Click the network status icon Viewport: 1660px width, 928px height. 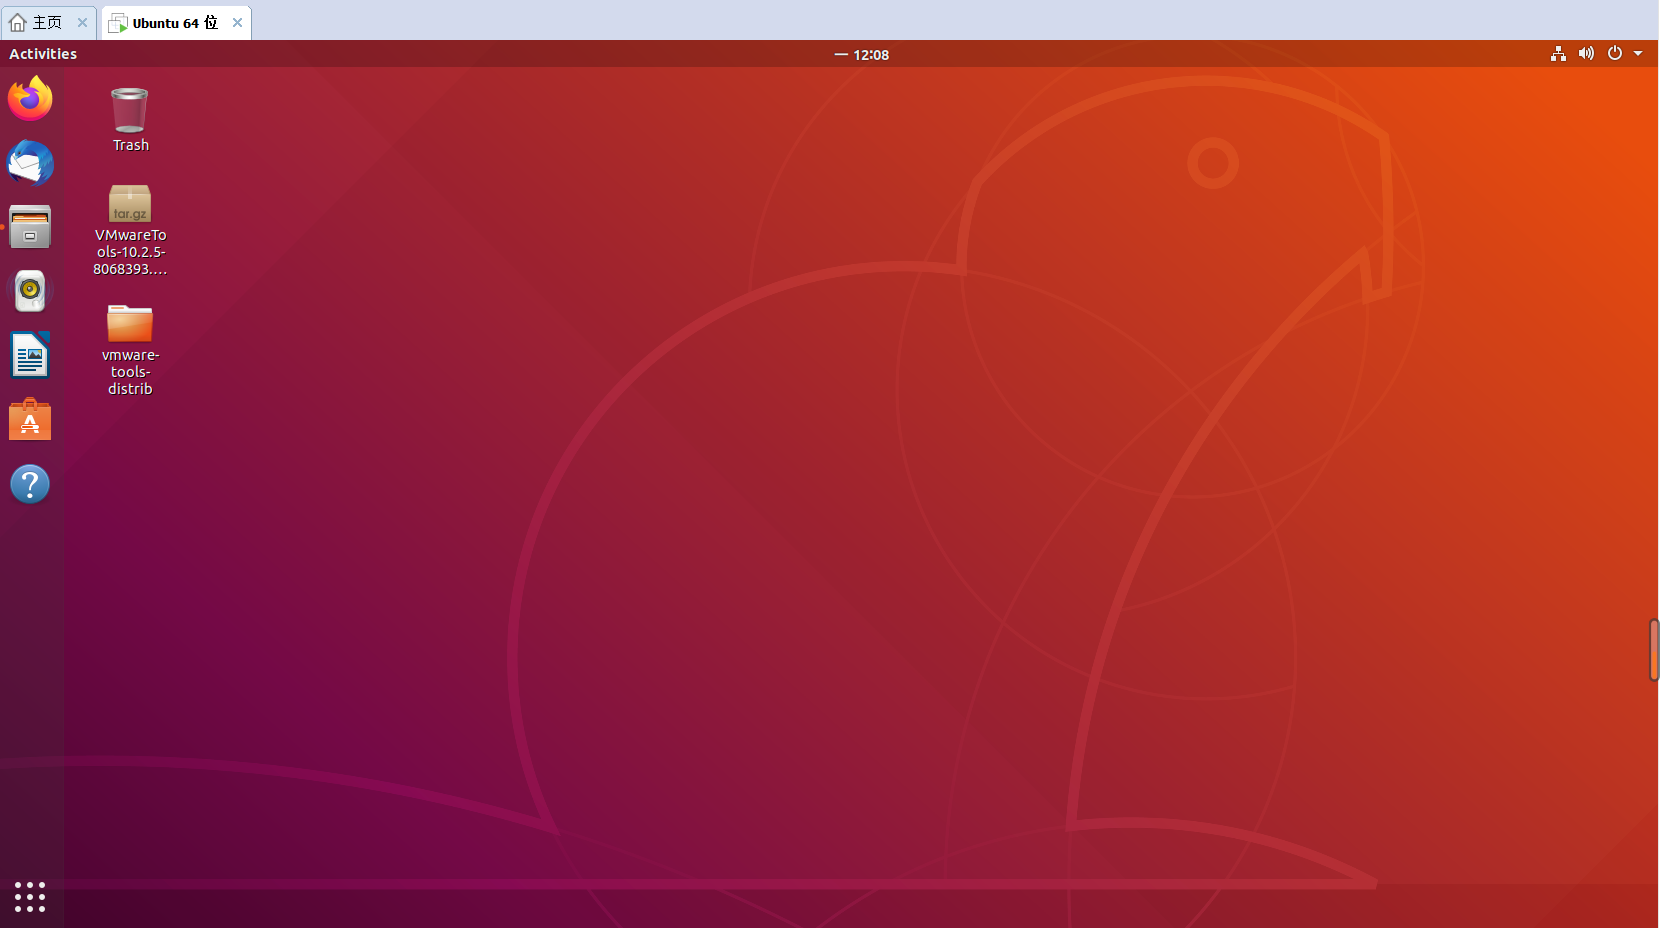coord(1558,54)
